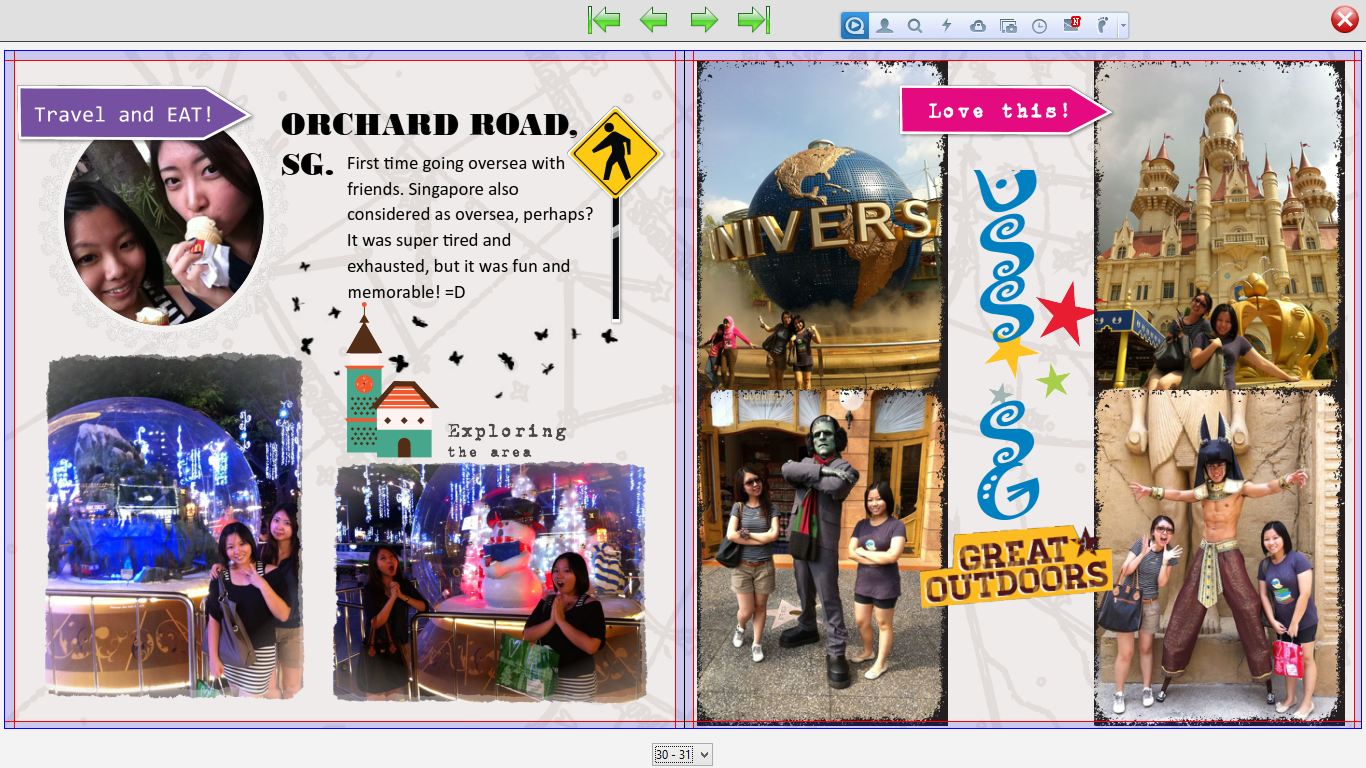The image size is (1366, 768).
Task: Go to the previous page spread
Action: [654, 19]
